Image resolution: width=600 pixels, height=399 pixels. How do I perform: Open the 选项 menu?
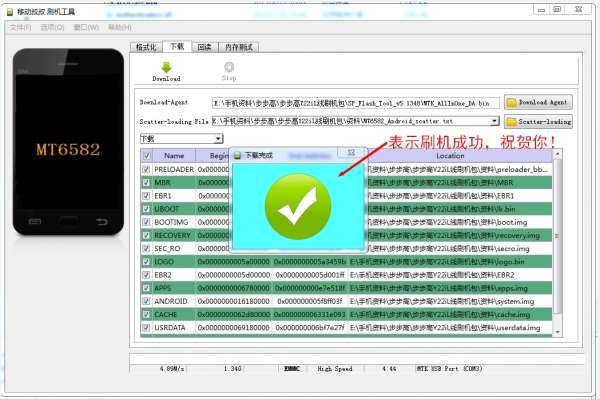pos(52,28)
